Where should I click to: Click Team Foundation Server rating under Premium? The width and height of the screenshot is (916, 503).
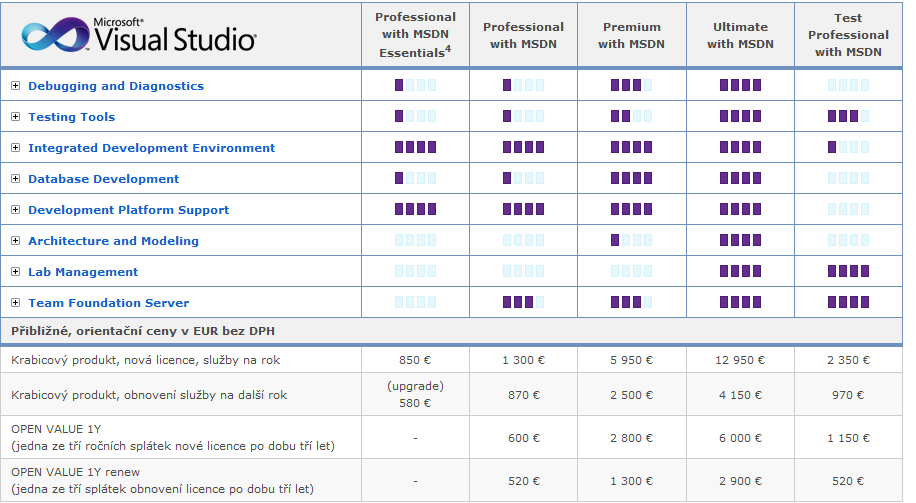(632, 302)
